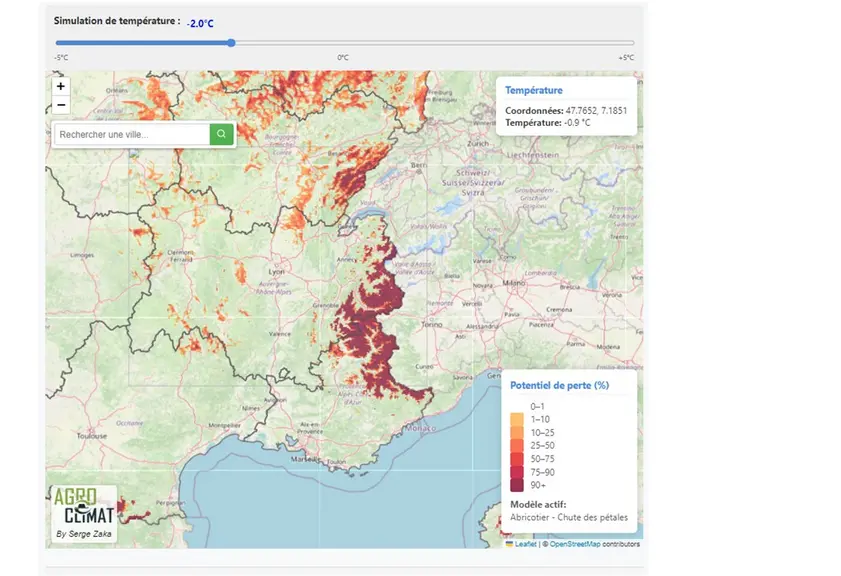Click Montpellier on the map
Image resolution: width=841 pixels, height=576 pixels.
pyautogui.click(x=224, y=425)
